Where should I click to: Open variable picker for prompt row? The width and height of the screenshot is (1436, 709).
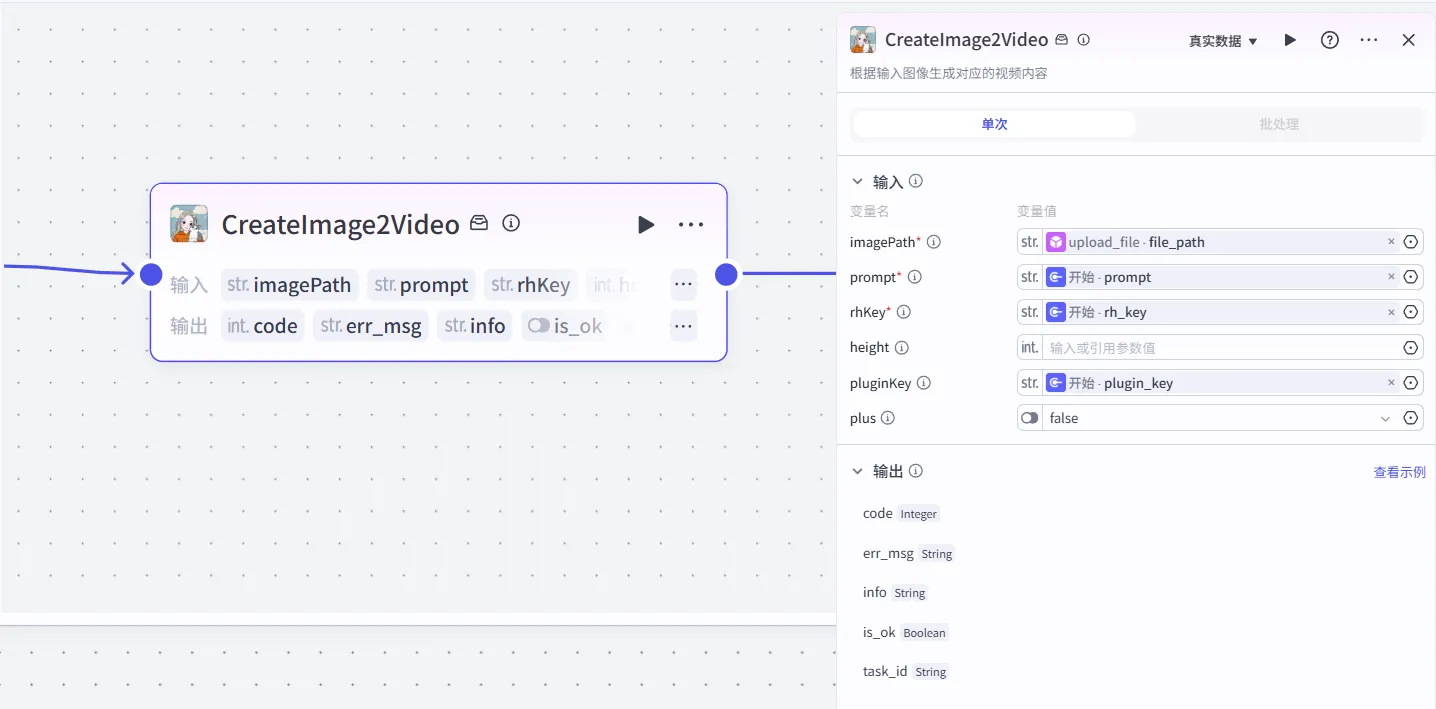1411,277
